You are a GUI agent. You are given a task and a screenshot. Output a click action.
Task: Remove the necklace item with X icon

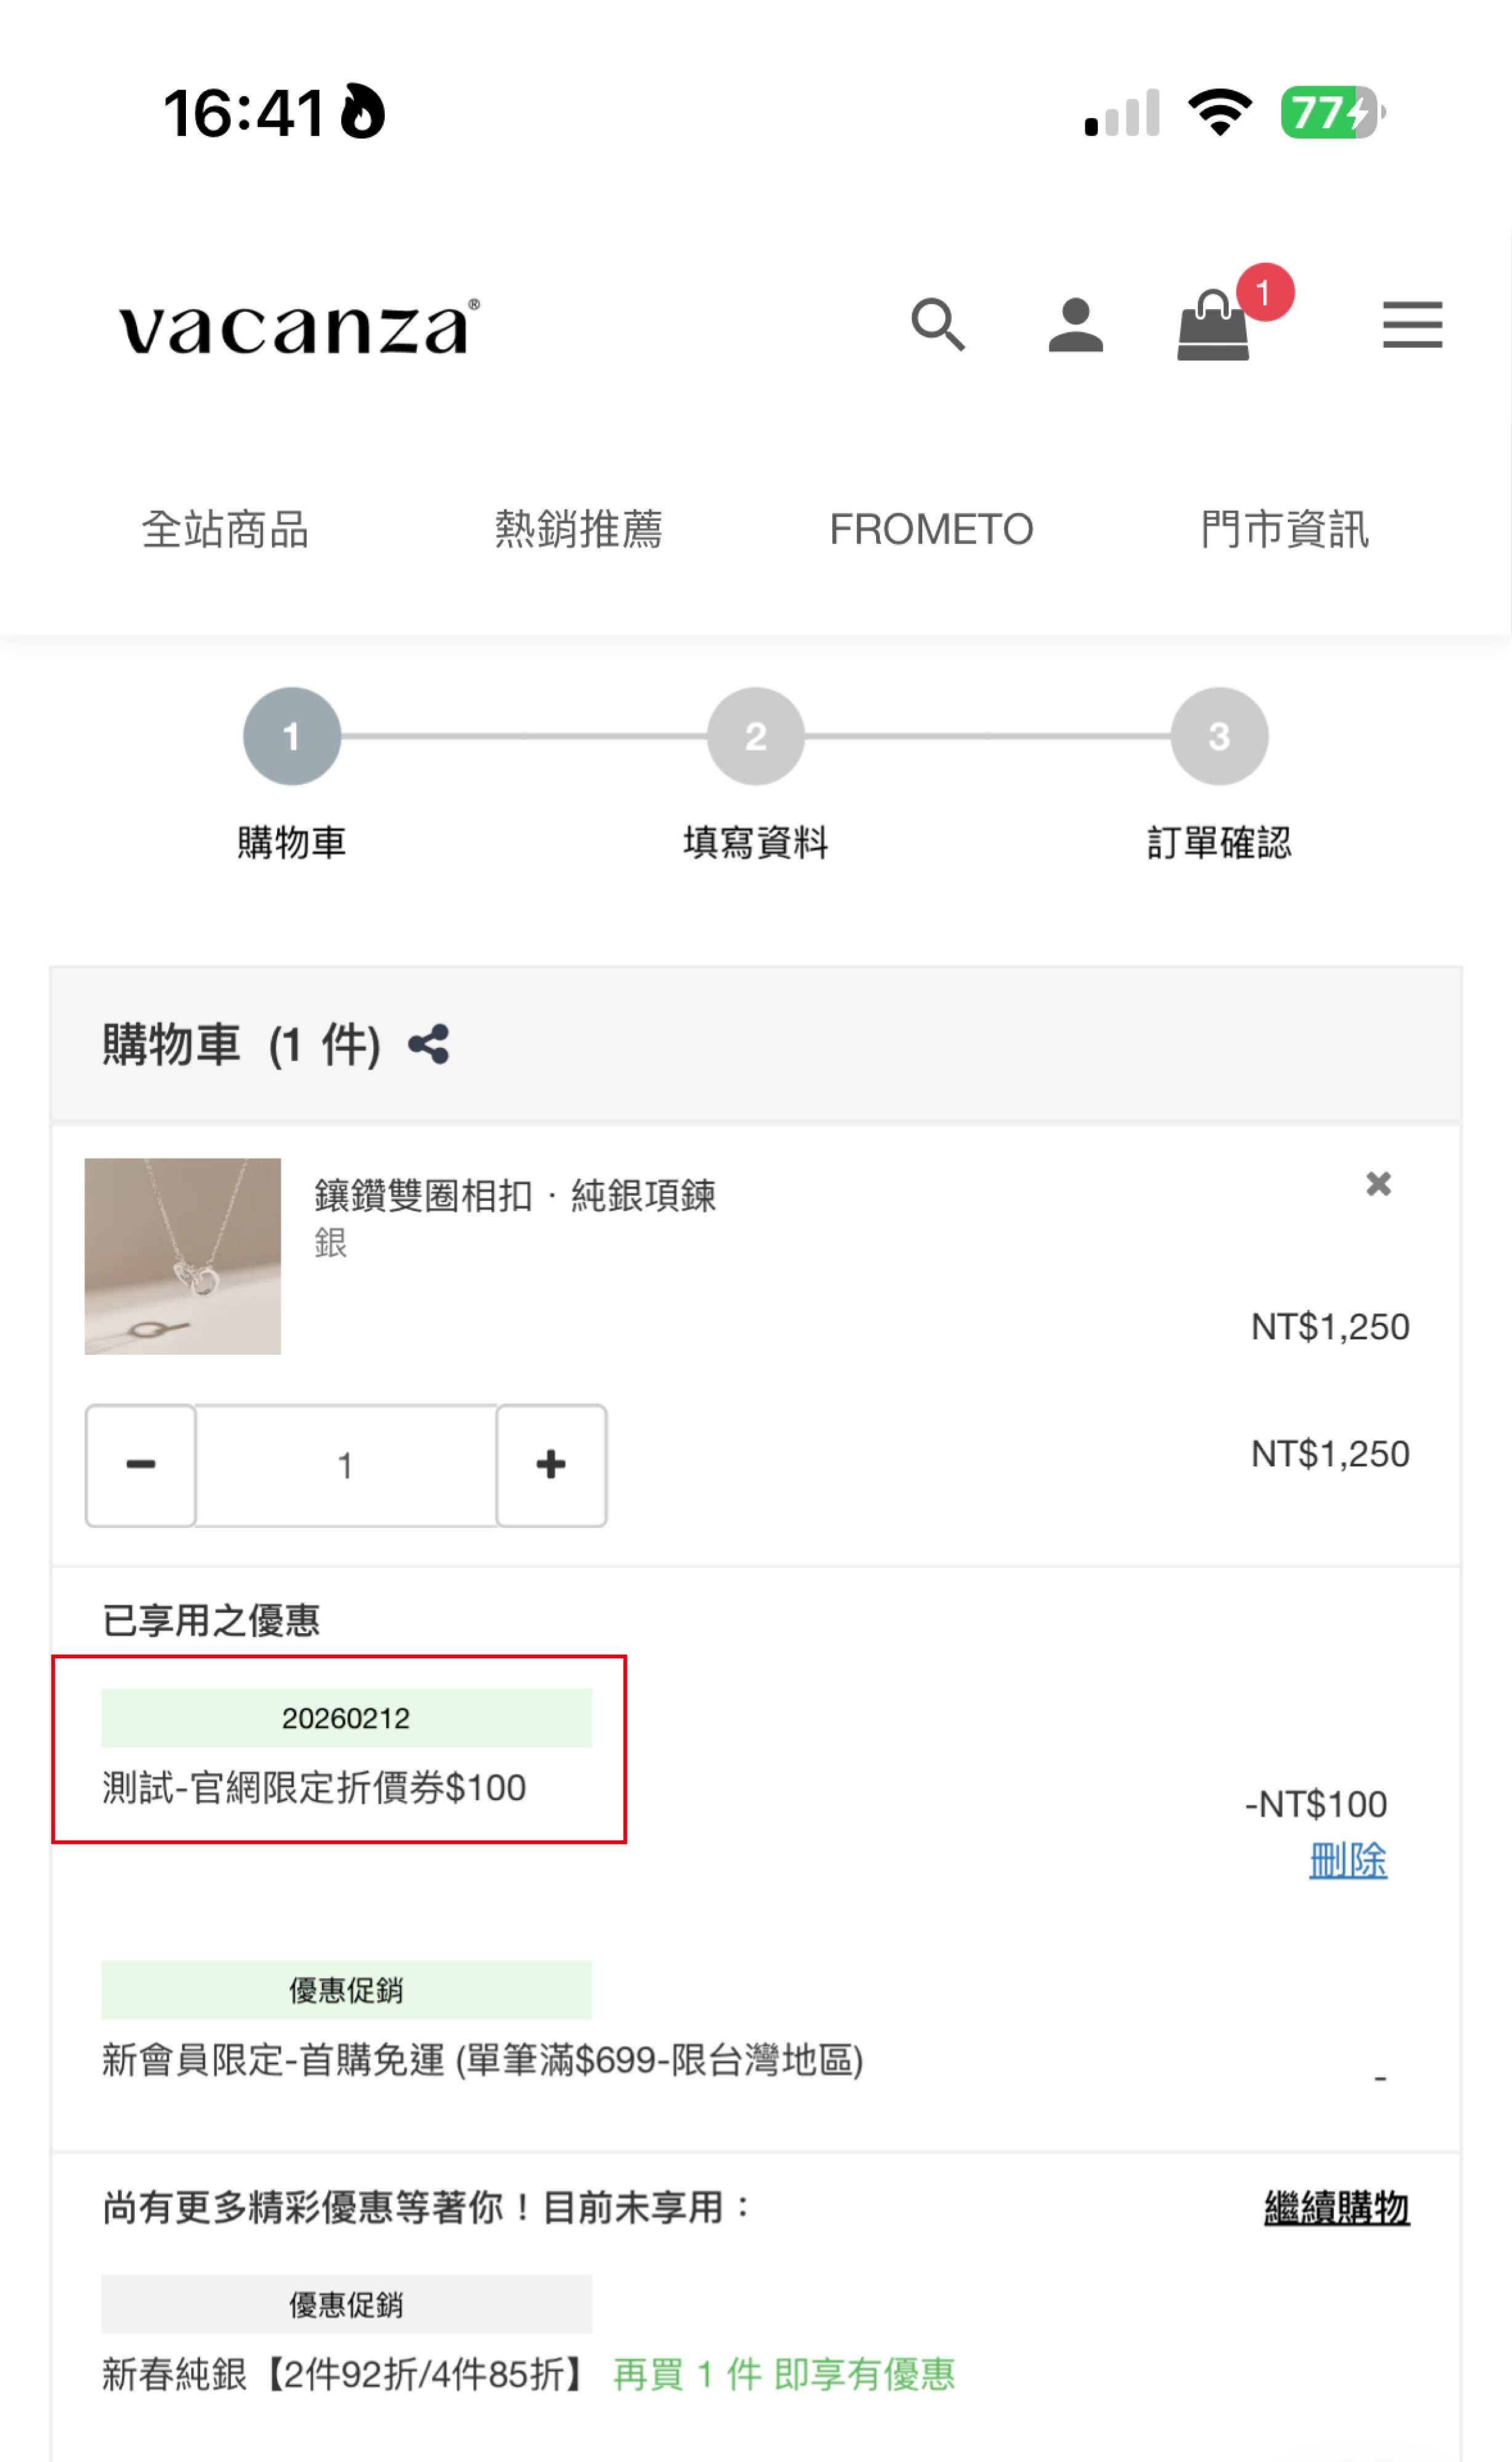pos(1378,1184)
